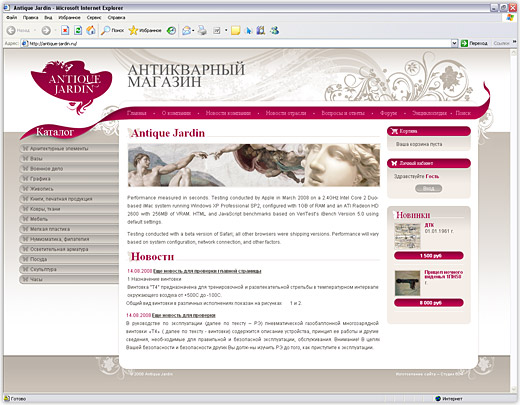Open the ДТК product thumbnail image
520x405 pixels.
[x=407, y=236]
